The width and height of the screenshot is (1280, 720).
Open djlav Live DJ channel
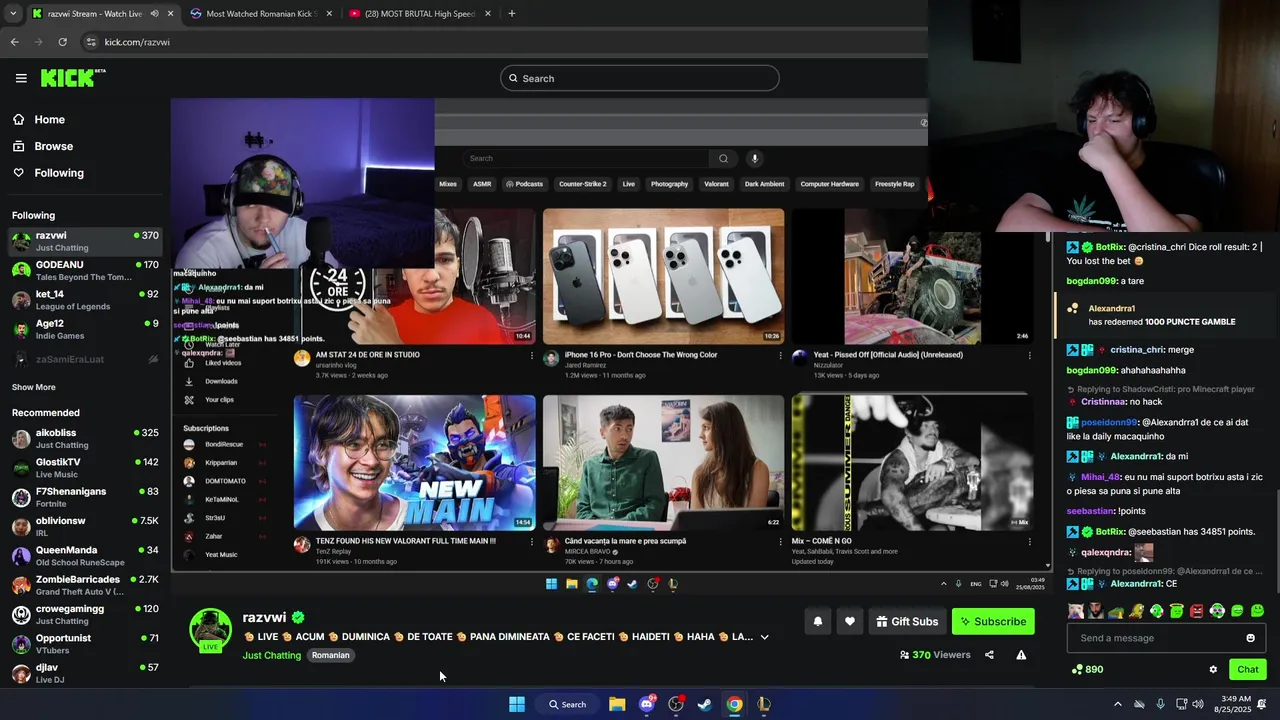(85, 672)
